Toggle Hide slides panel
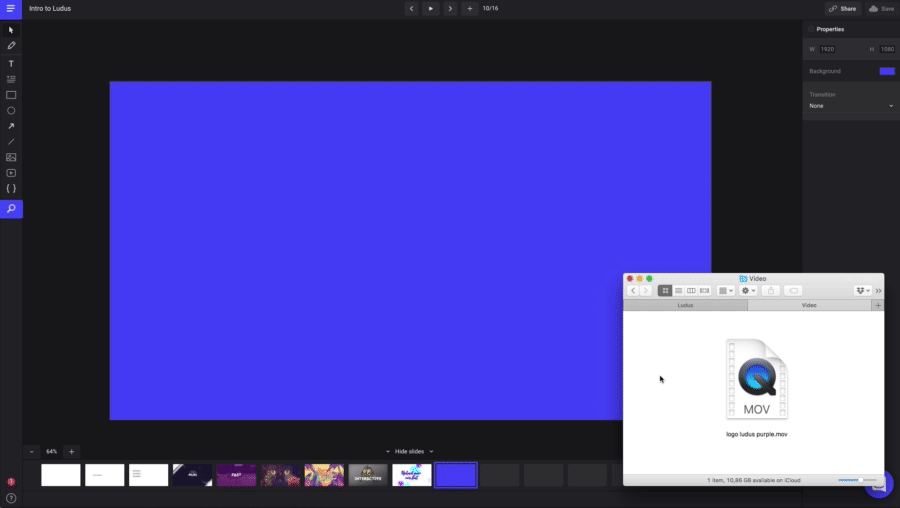 tap(409, 452)
